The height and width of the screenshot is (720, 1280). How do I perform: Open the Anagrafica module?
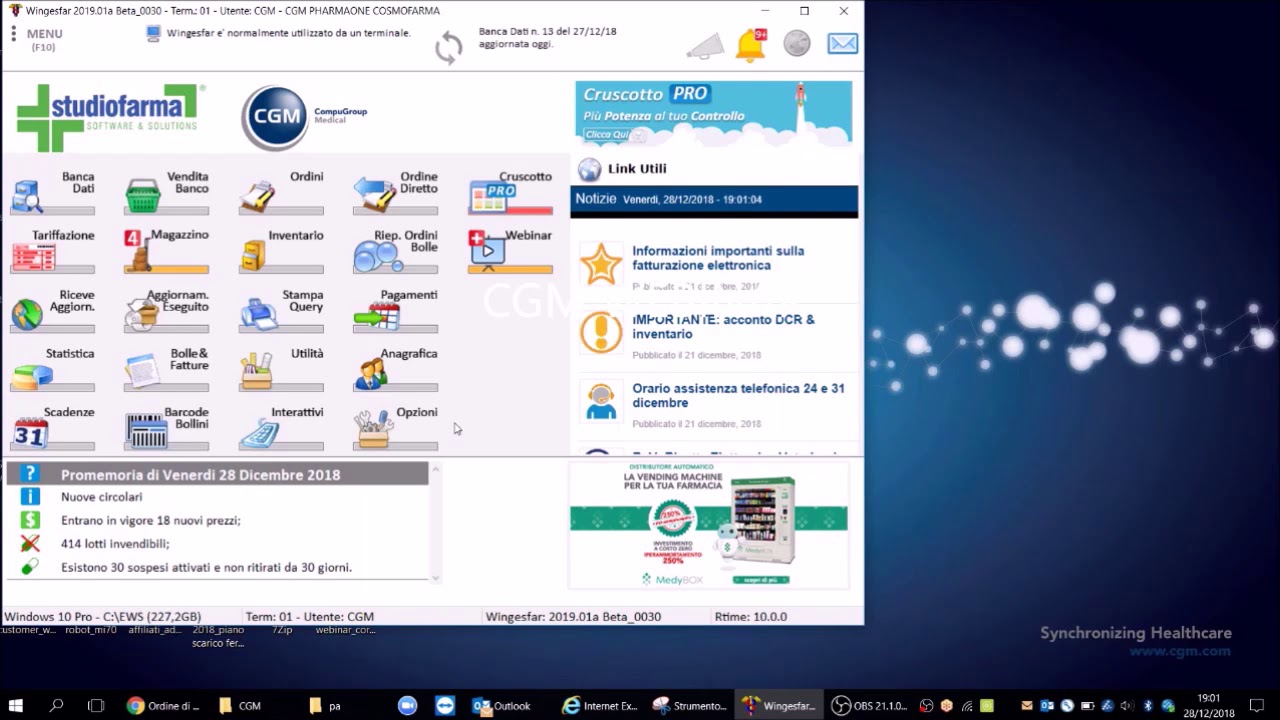tap(395, 369)
